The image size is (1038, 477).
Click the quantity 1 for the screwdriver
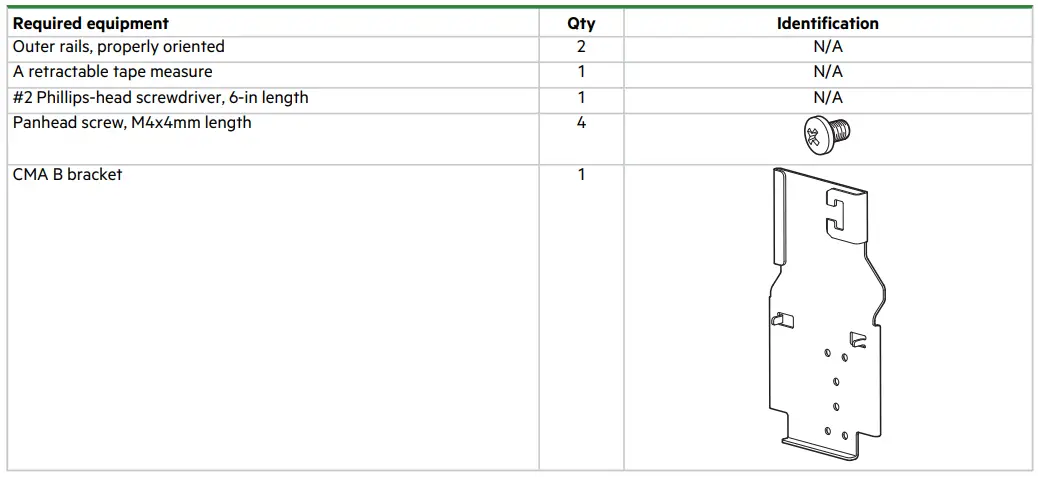(x=581, y=98)
